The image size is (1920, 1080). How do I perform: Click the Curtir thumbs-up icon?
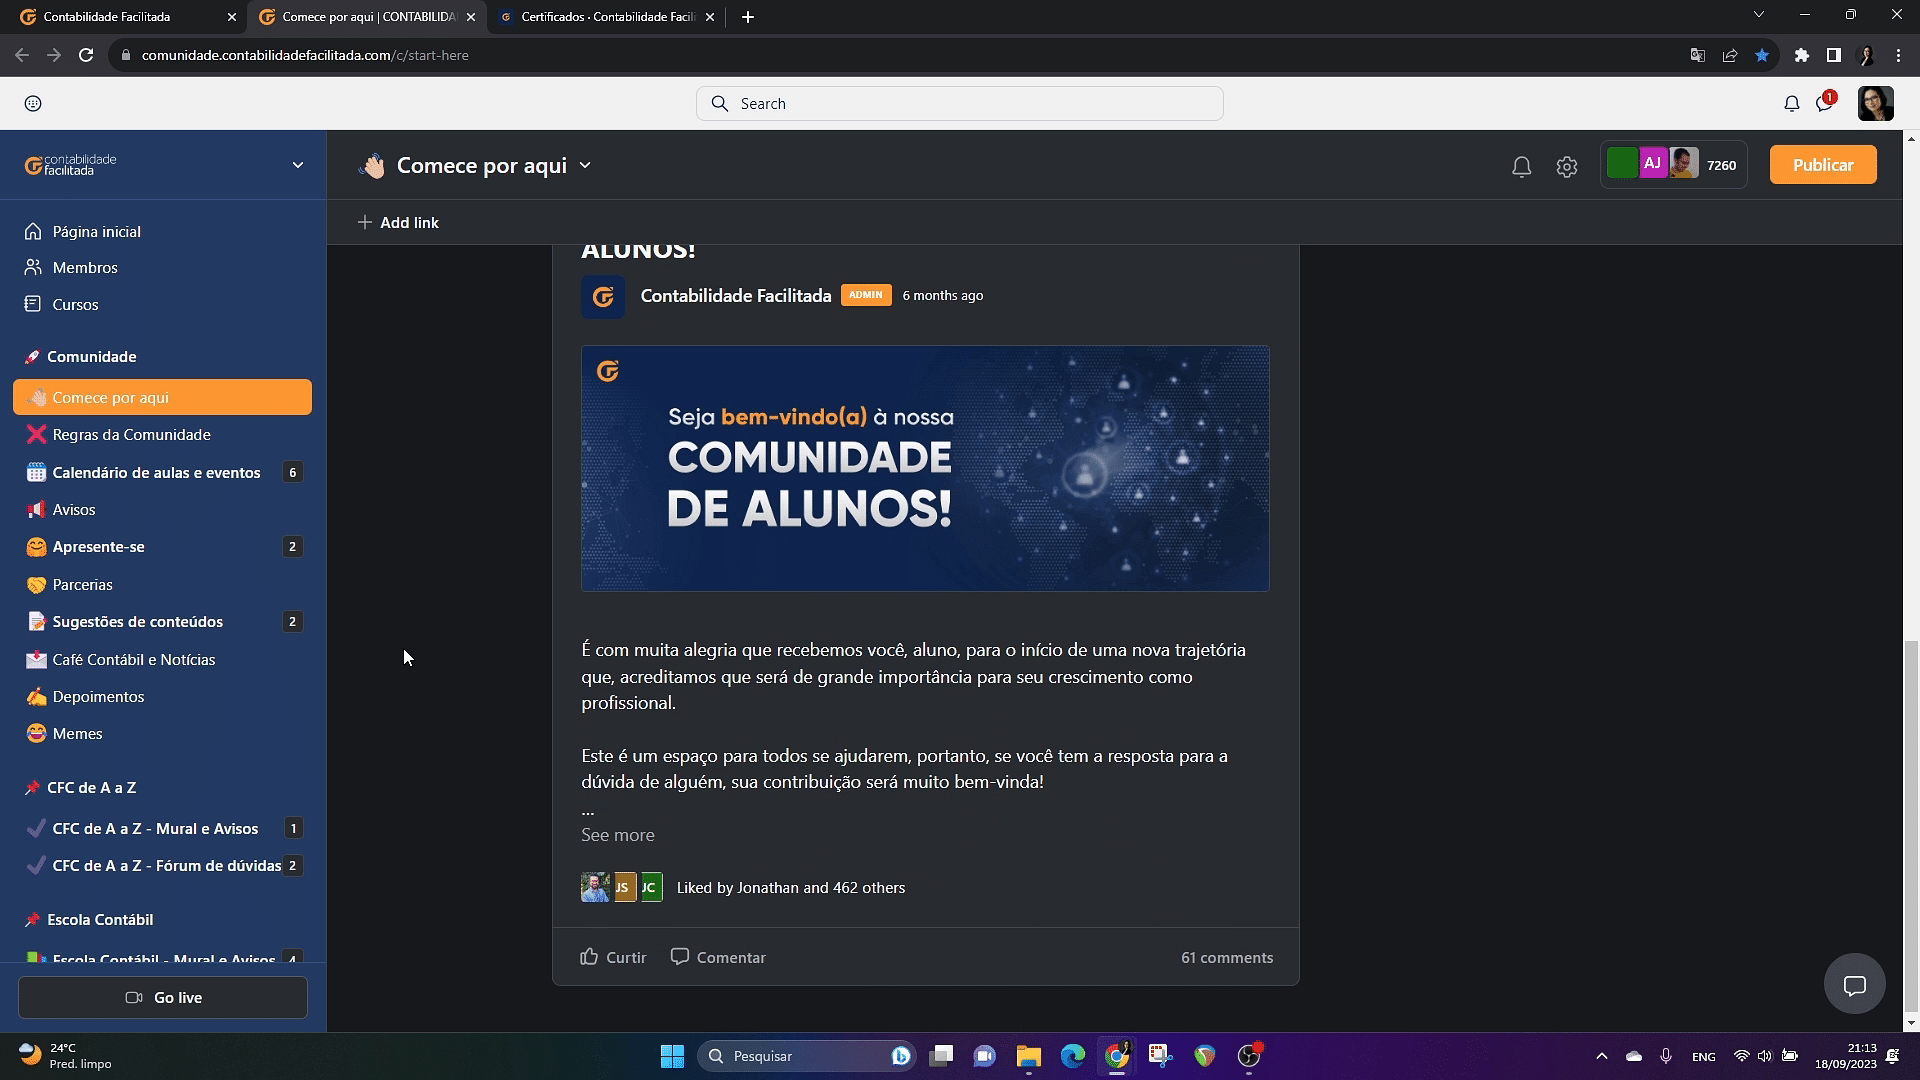(590, 956)
